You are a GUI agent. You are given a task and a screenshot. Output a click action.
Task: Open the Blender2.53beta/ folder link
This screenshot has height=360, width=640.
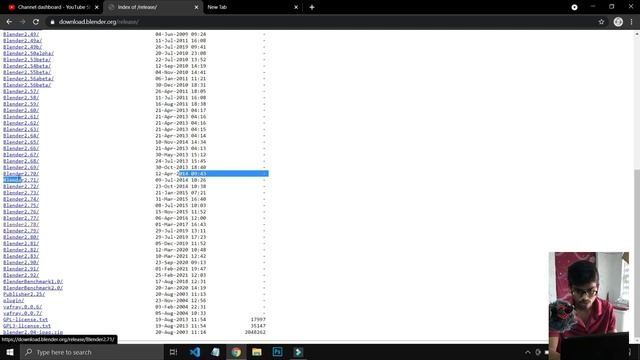click(27, 60)
